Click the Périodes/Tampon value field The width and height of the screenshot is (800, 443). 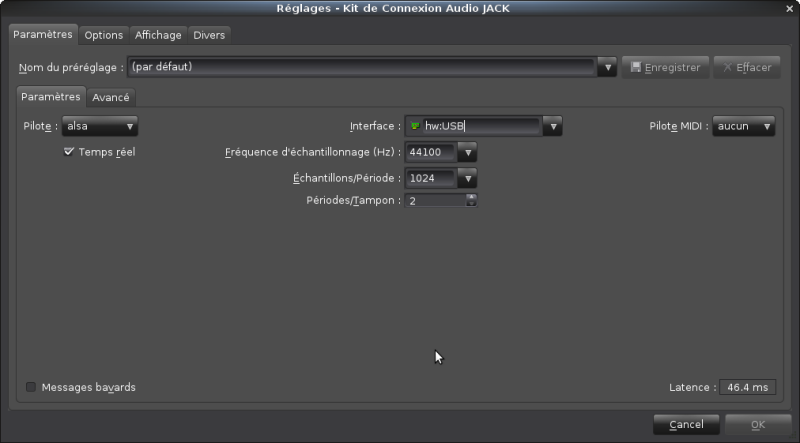(x=435, y=201)
